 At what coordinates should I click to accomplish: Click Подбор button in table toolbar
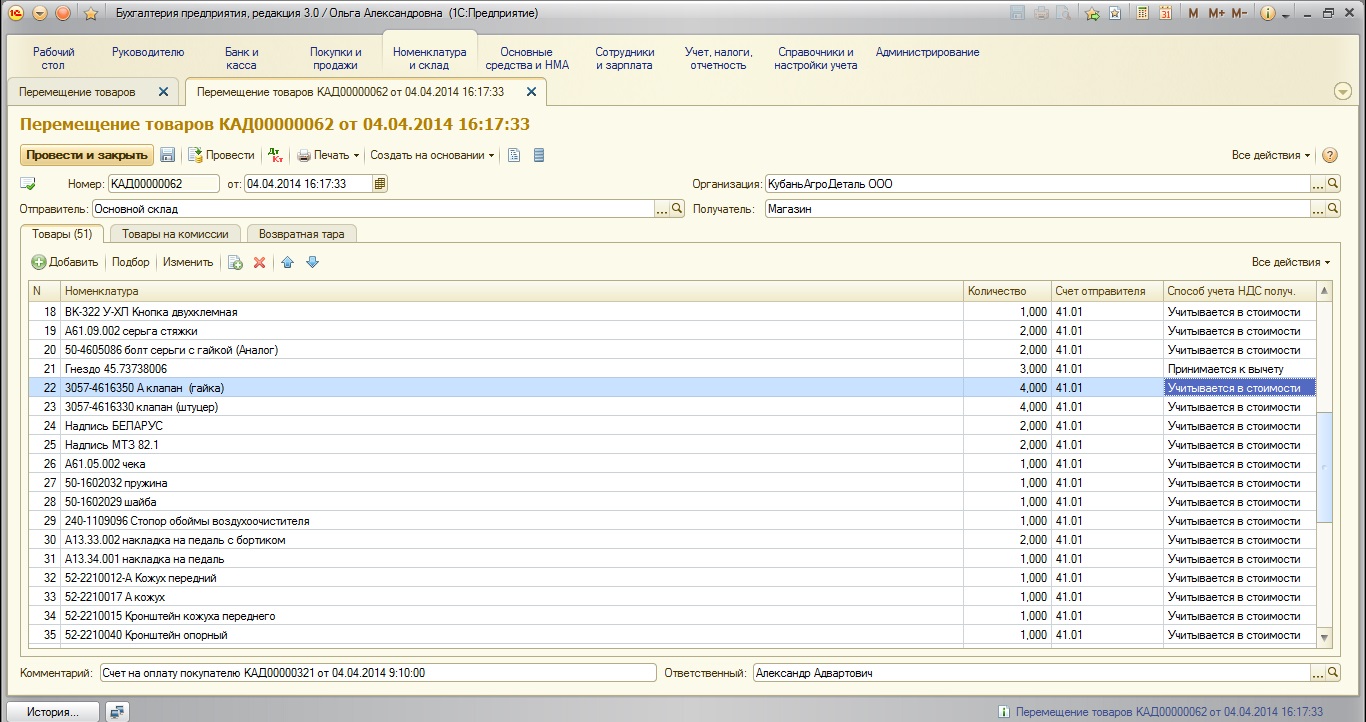coord(130,262)
